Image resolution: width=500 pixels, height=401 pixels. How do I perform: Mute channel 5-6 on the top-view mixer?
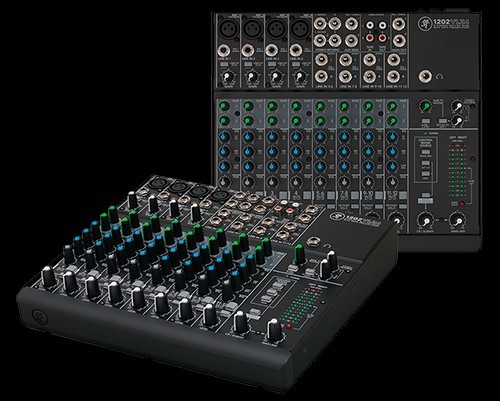331,195
